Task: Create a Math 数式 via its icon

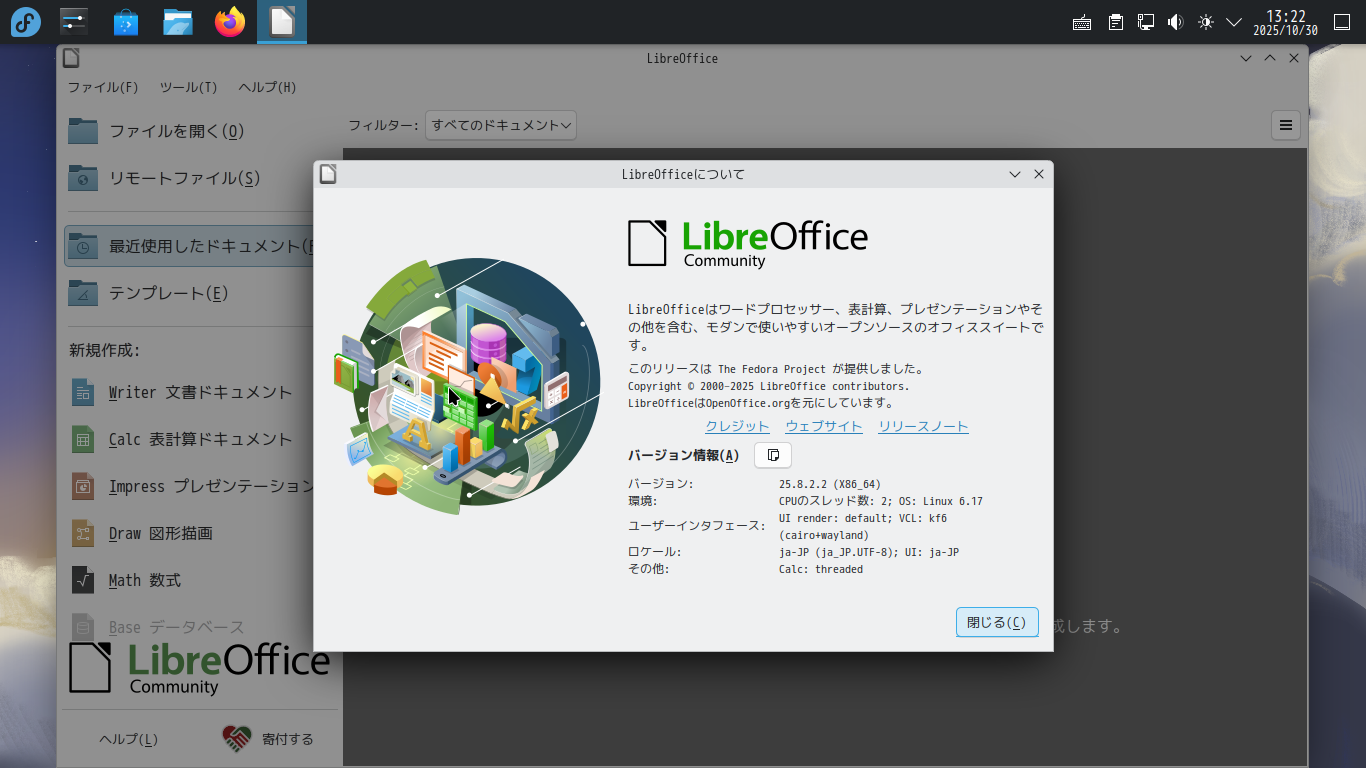Action: click(83, 580)
